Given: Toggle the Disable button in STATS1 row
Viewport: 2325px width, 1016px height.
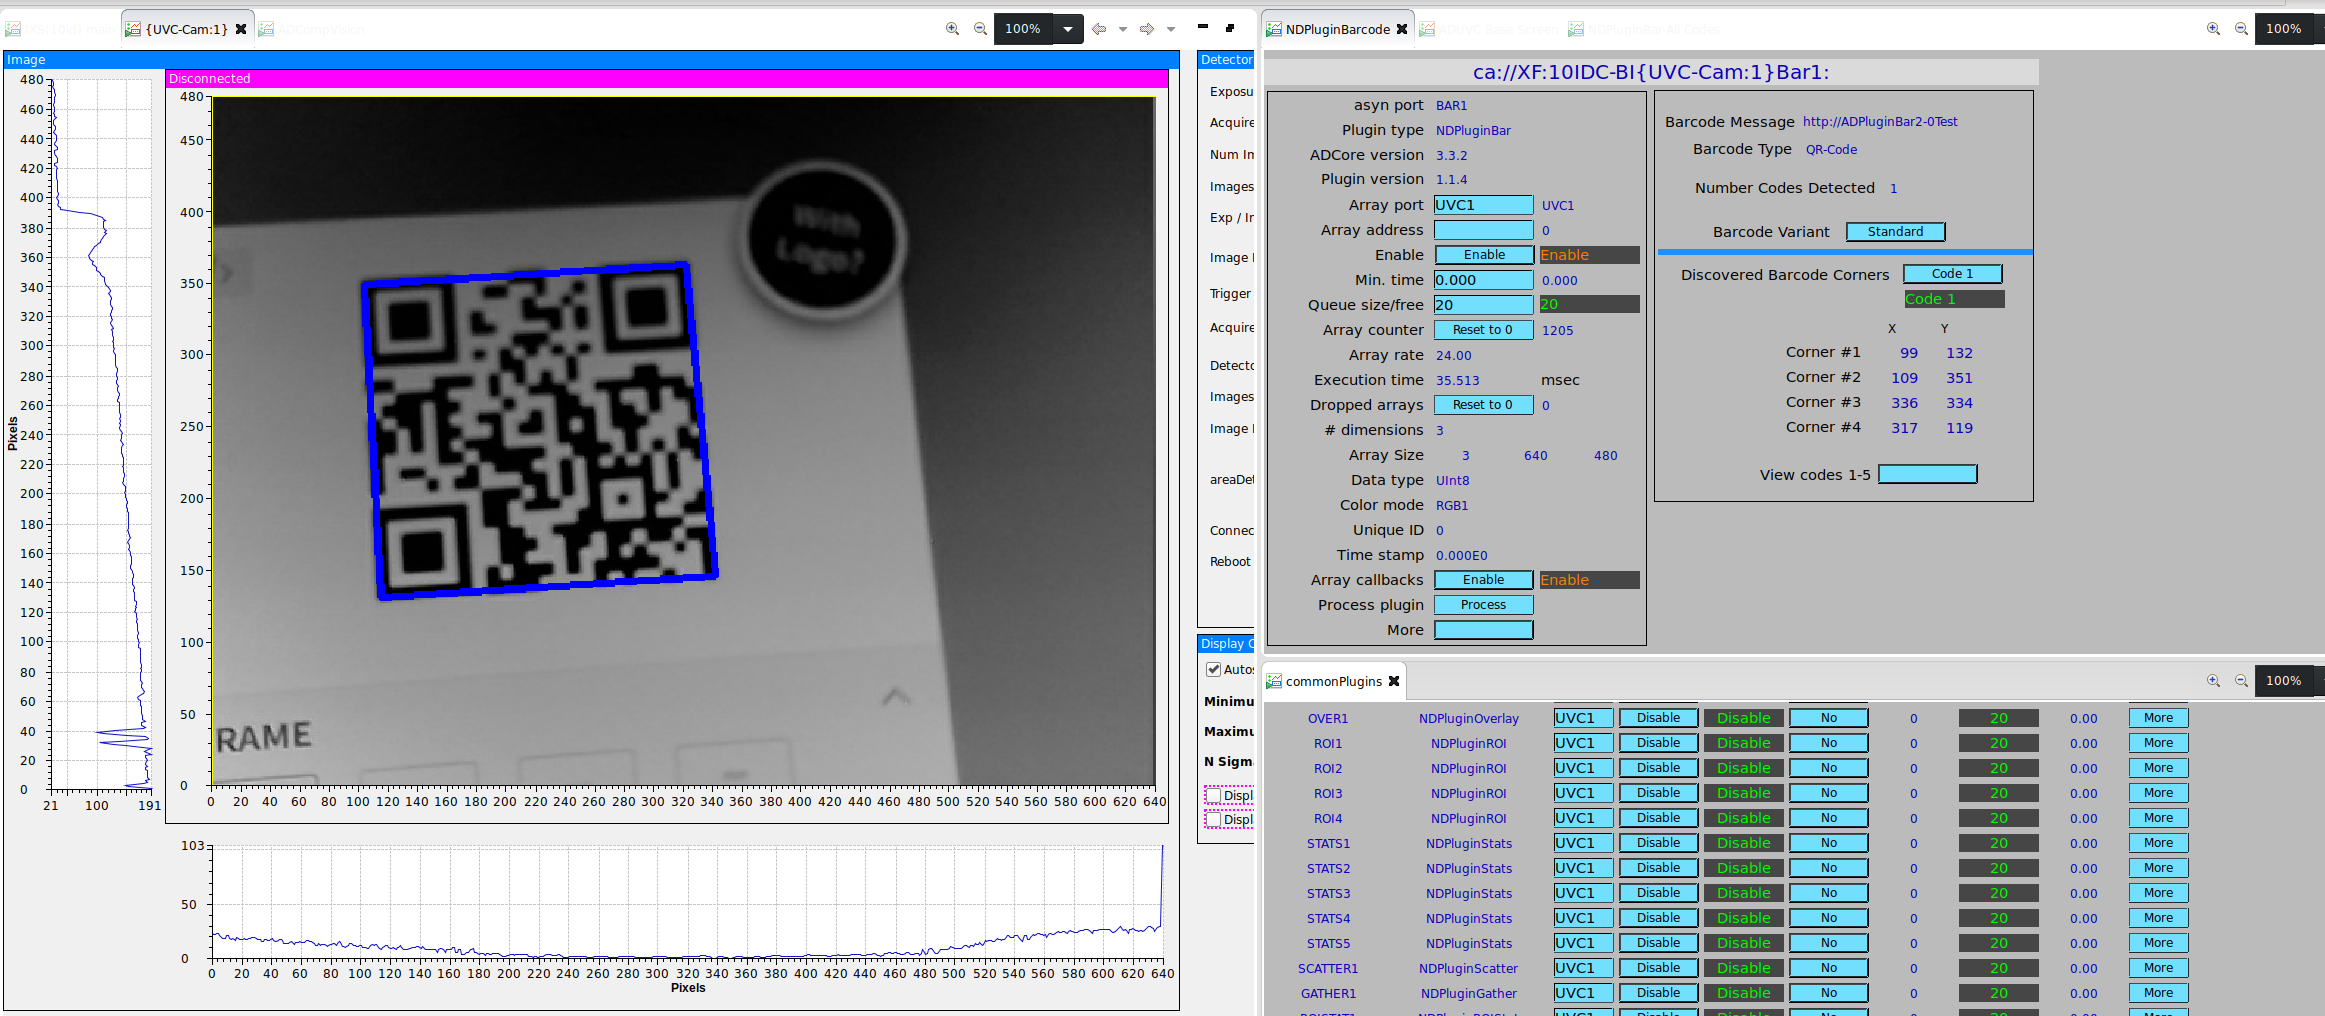Looking at the screenshot, I should point(1658,843).
